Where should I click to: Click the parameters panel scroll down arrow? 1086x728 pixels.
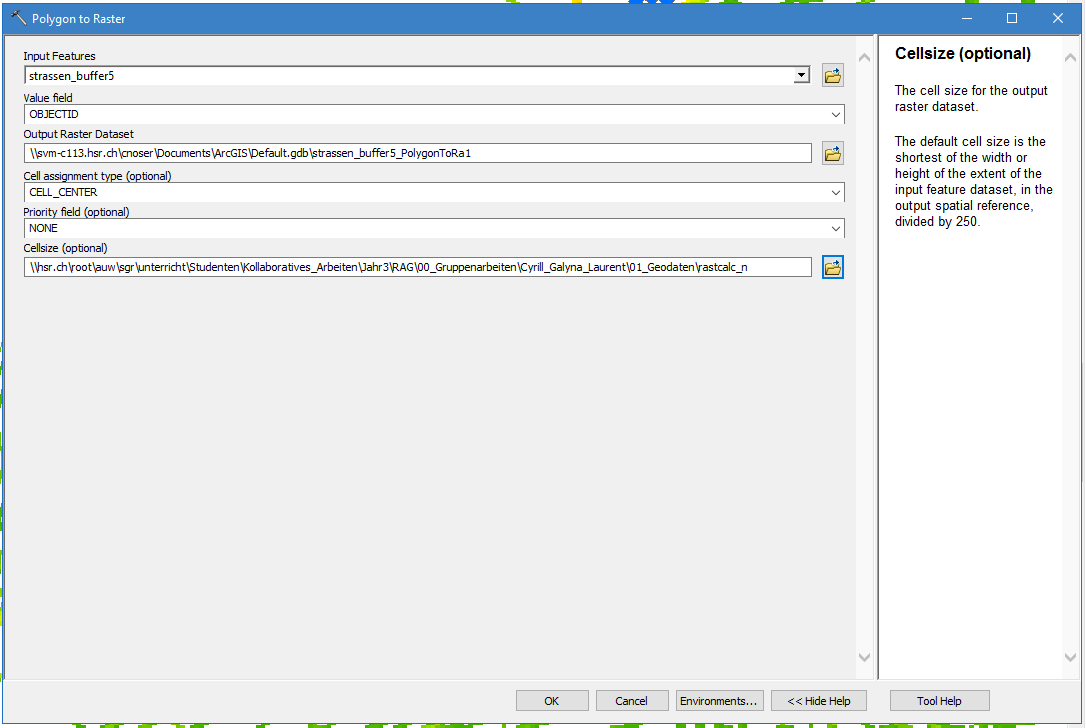(865, 657)
